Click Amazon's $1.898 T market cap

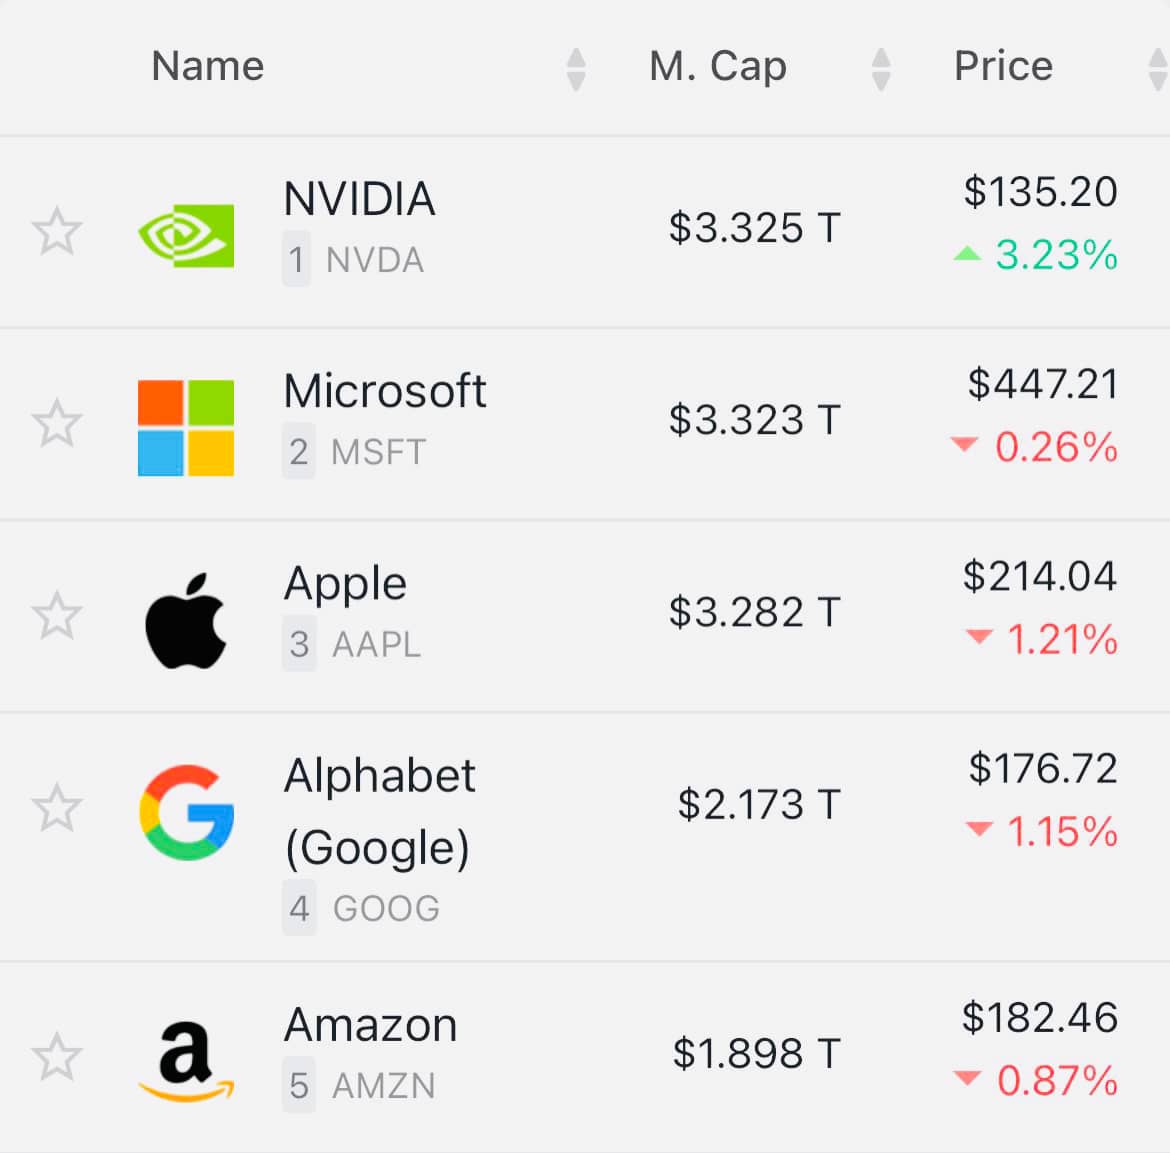coord(756,1053)
